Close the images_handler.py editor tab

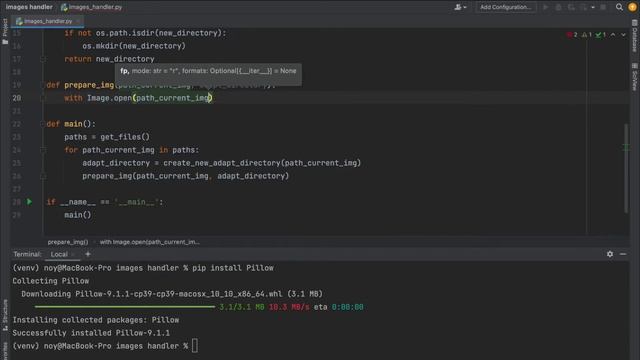point(78,21)
